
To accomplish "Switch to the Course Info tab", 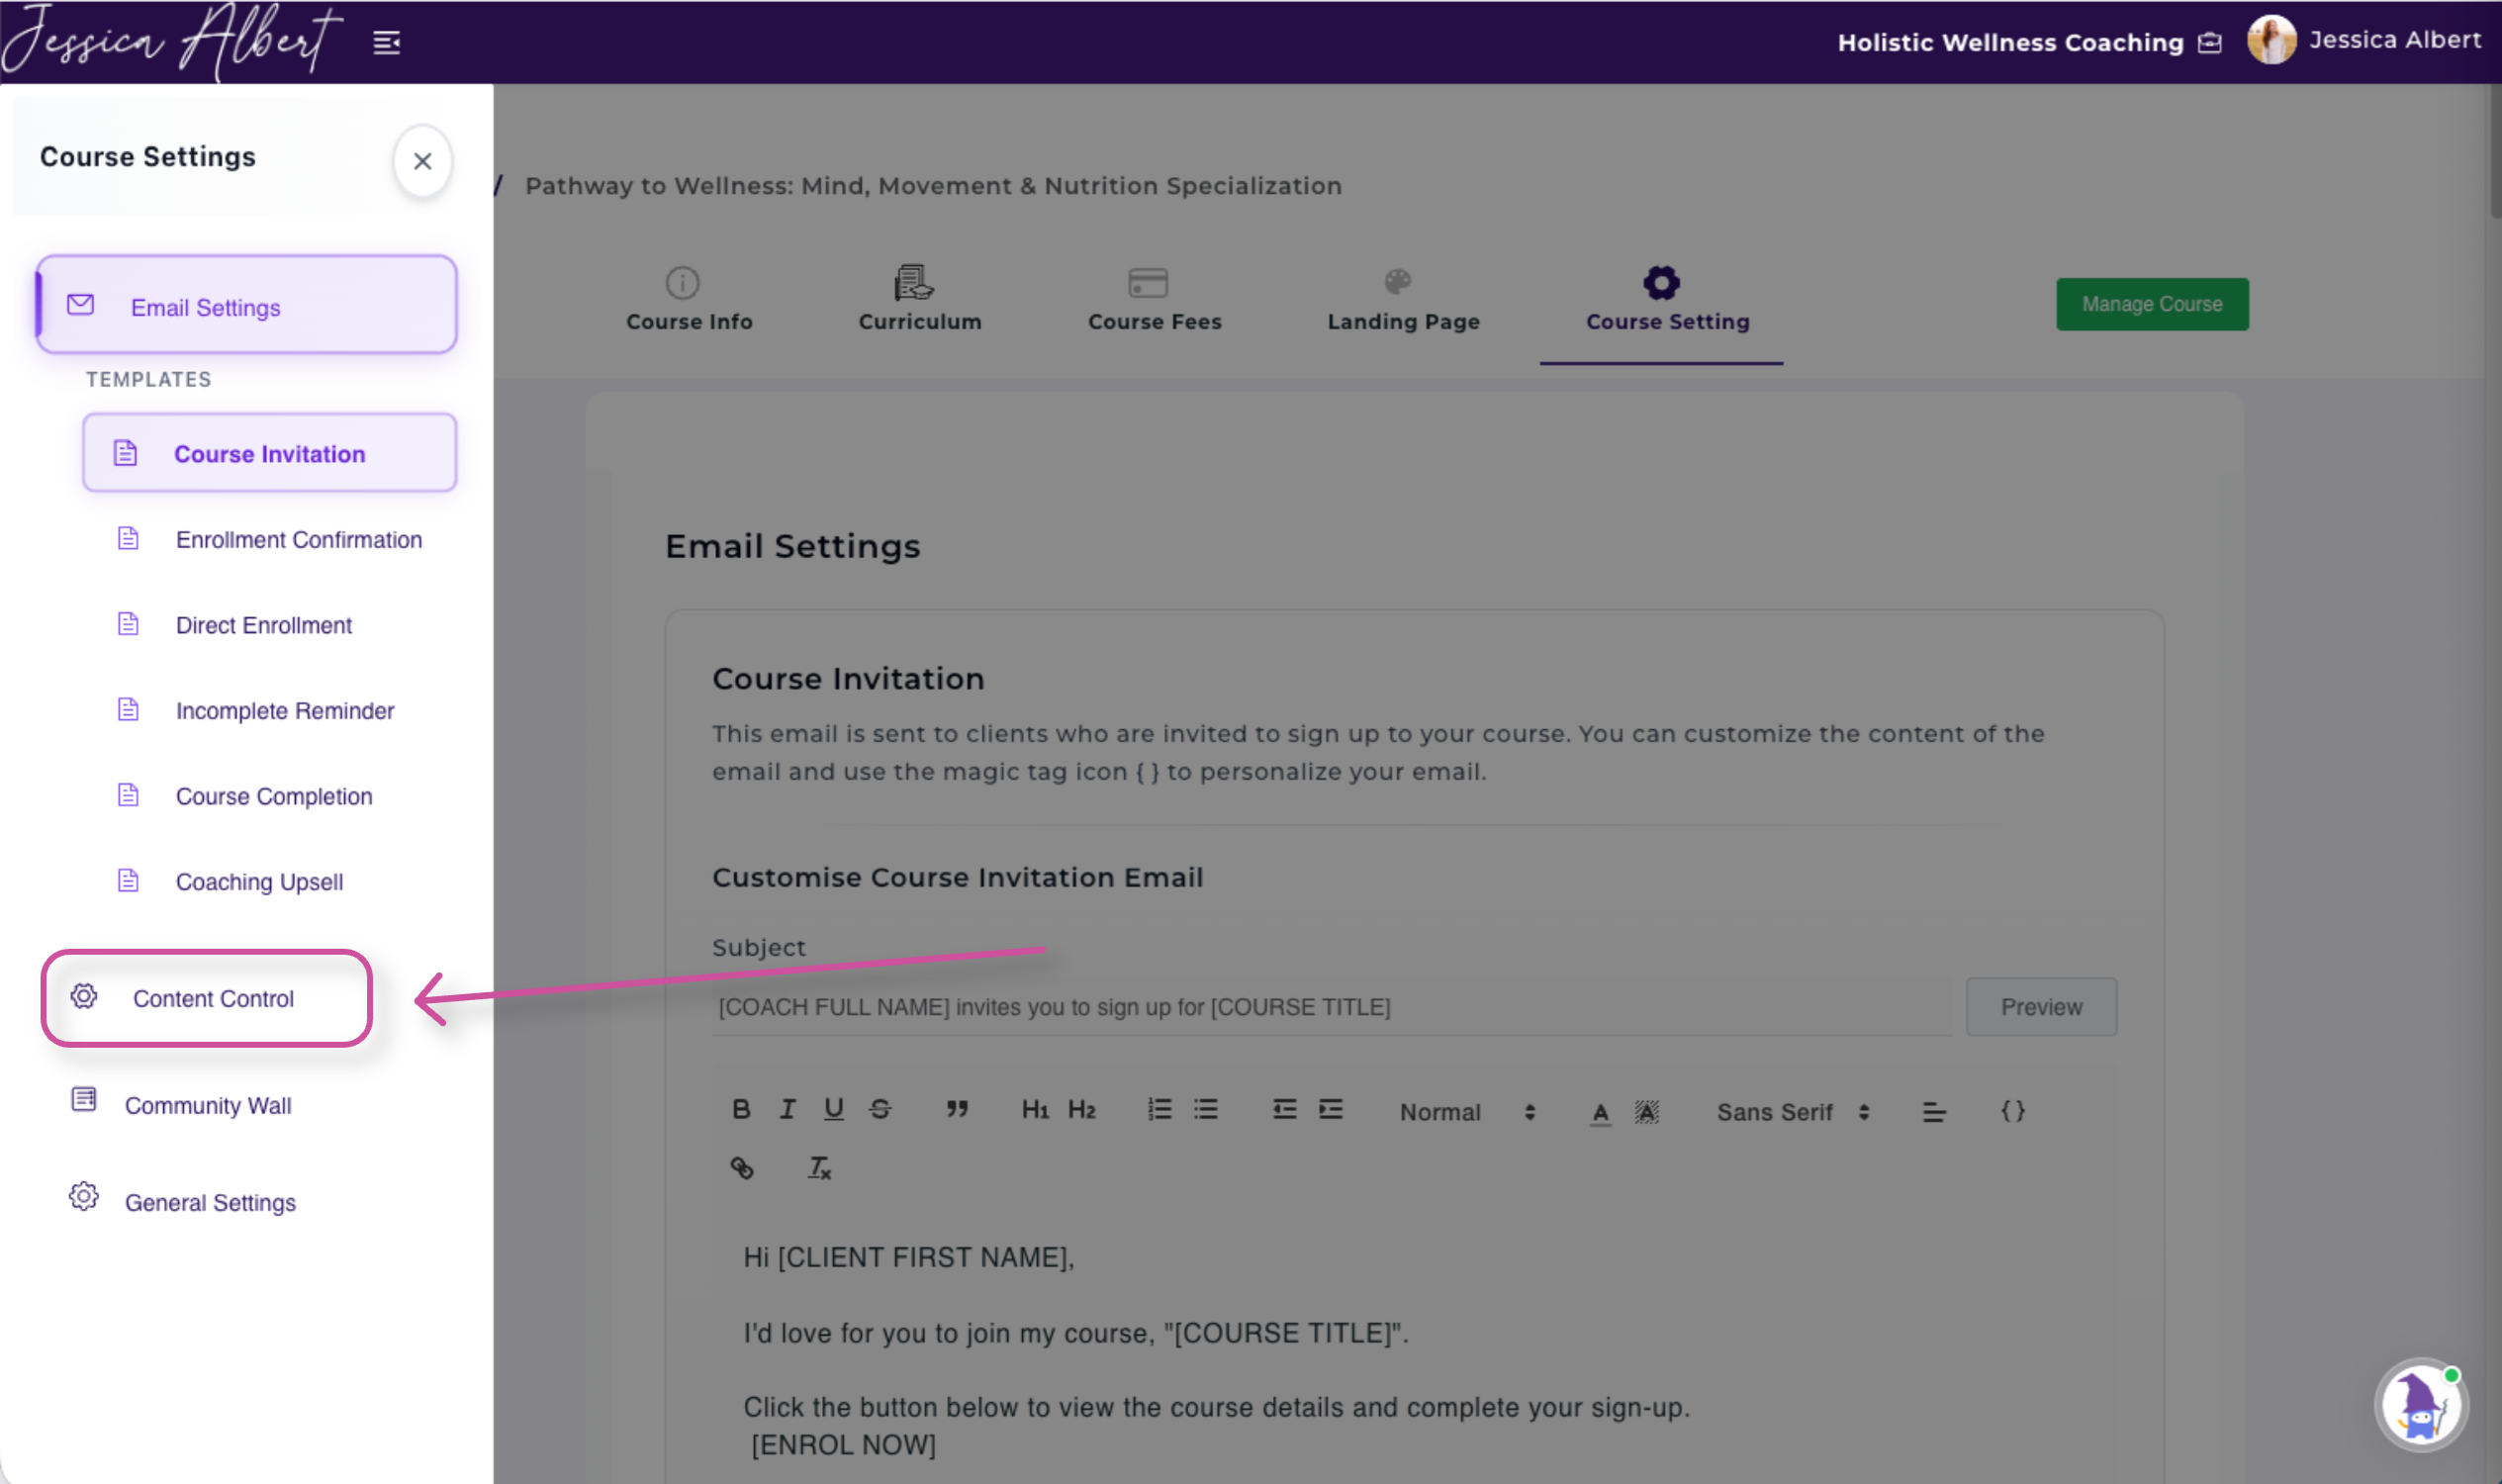I will [x=688, y=299].
